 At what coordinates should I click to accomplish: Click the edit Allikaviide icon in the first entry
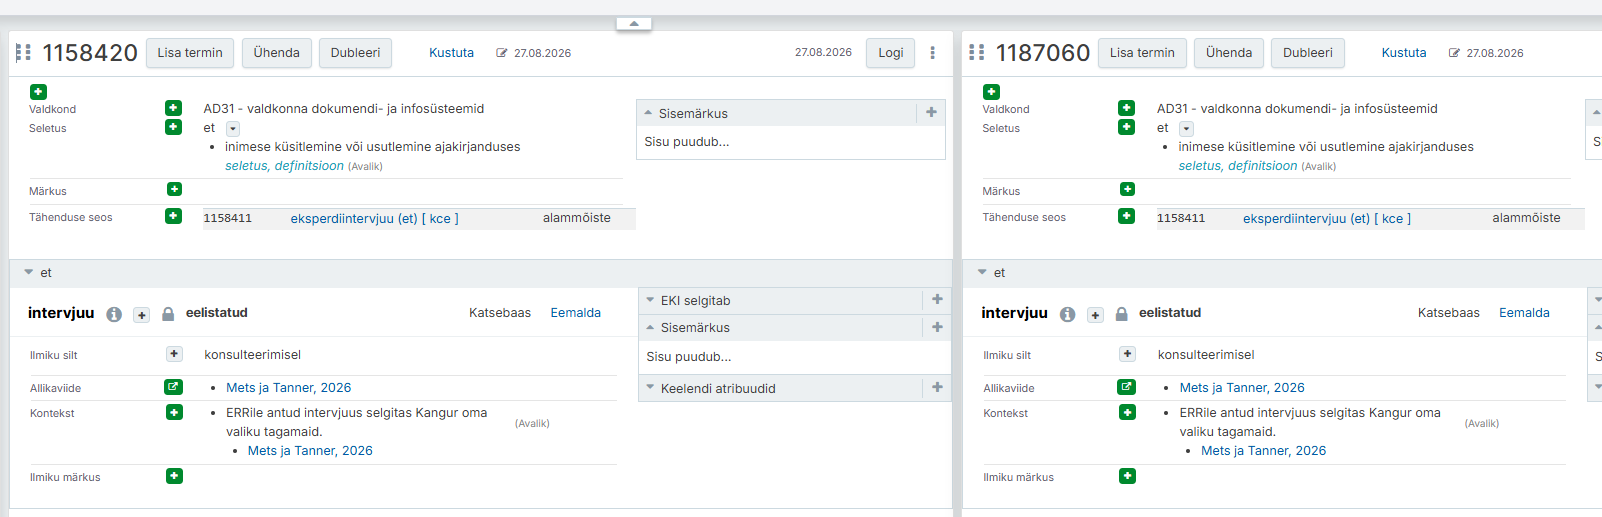(x=173, y=387)
